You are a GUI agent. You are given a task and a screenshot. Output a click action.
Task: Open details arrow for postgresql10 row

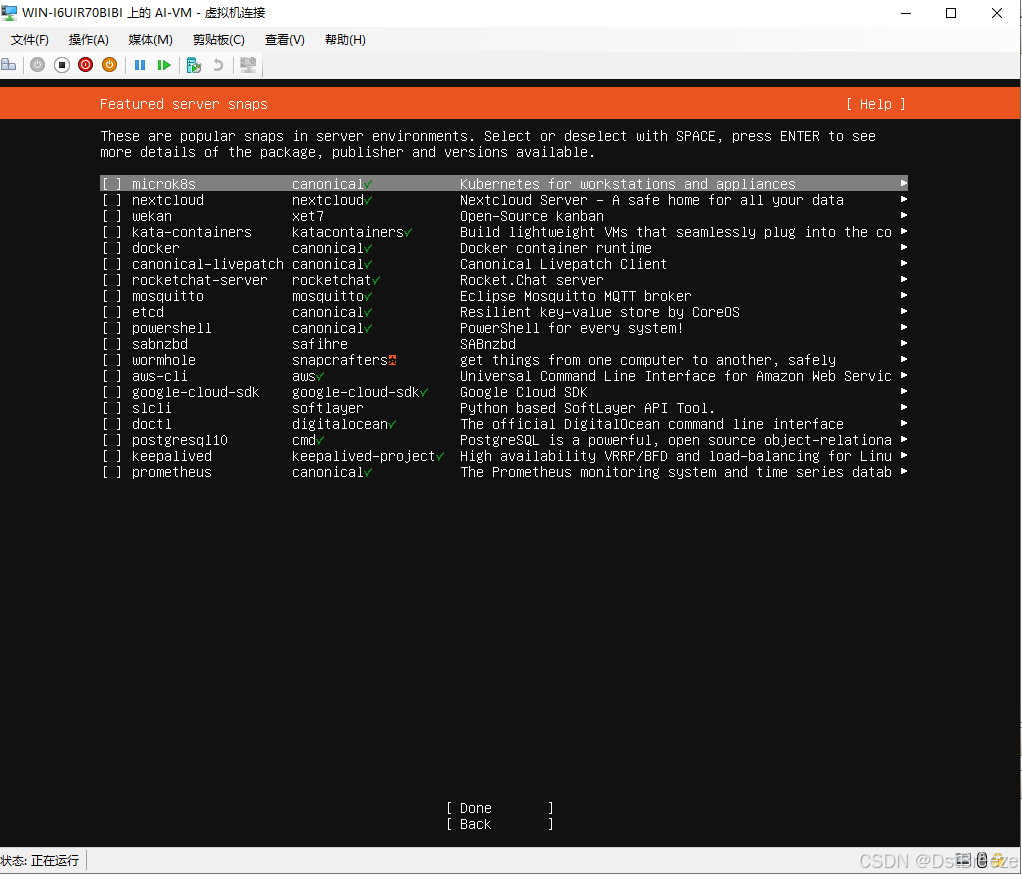point(903,439)
